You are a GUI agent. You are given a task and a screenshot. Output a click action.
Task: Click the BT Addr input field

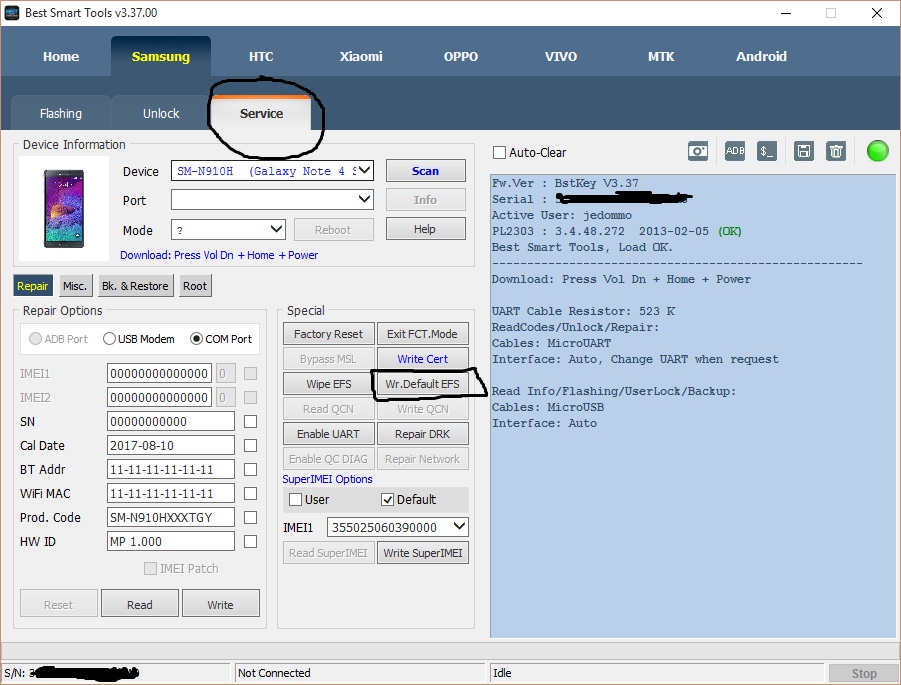[x=171, y=470]
